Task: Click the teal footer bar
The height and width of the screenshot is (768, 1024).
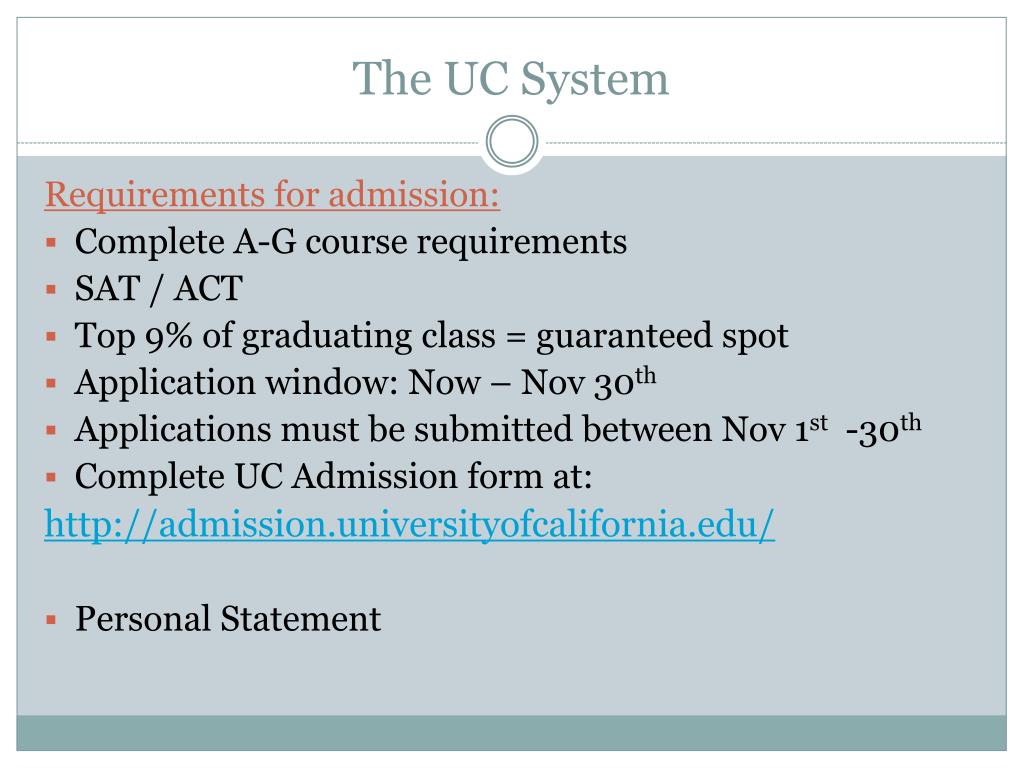Action: [x=511, y=733]
